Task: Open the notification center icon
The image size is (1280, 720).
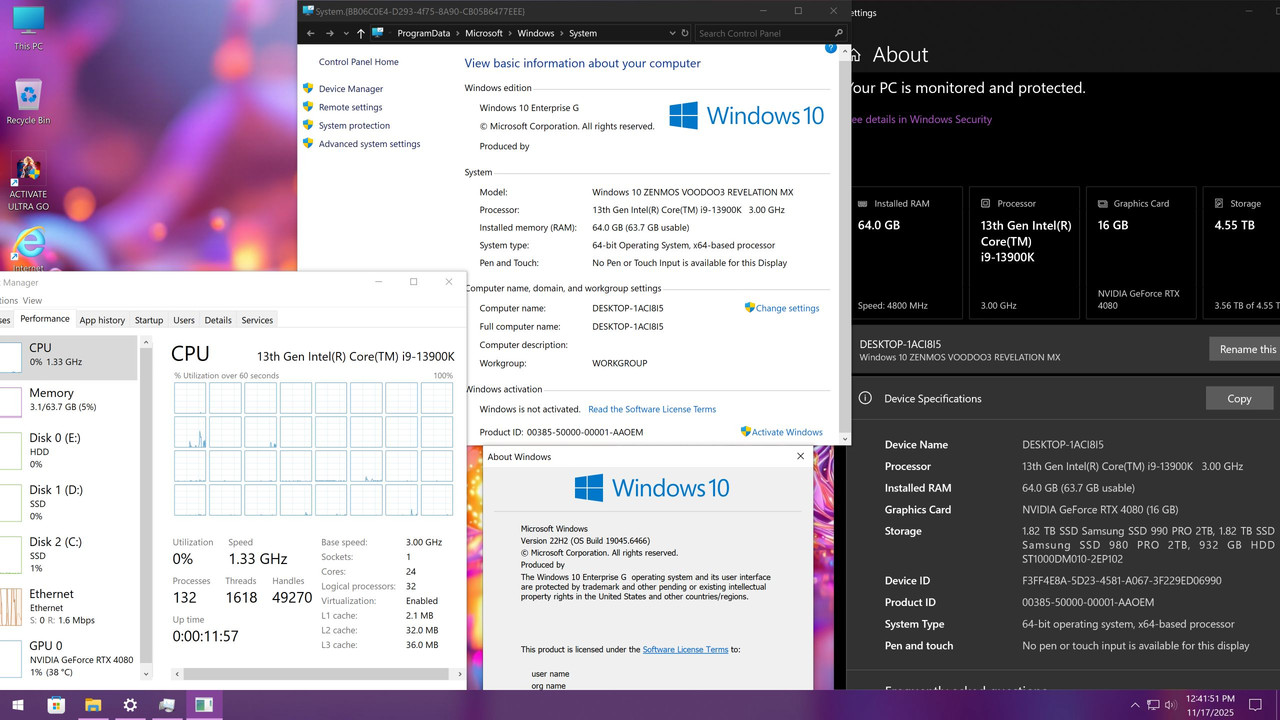Action: [x=1255, y=705]
